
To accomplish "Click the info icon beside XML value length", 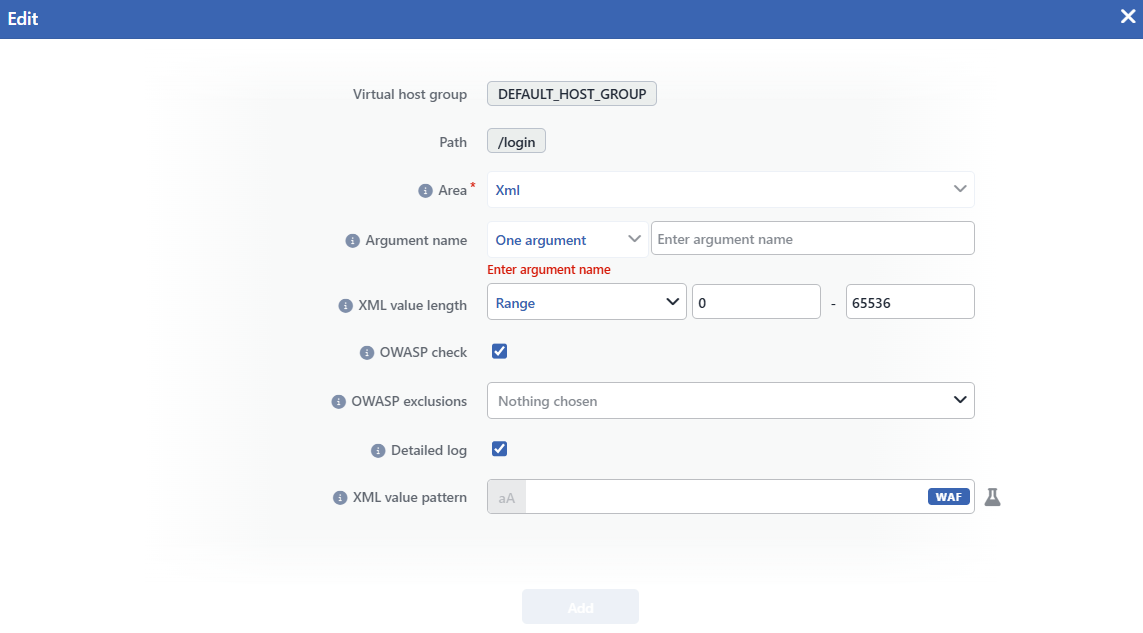I will coord(346,306).
